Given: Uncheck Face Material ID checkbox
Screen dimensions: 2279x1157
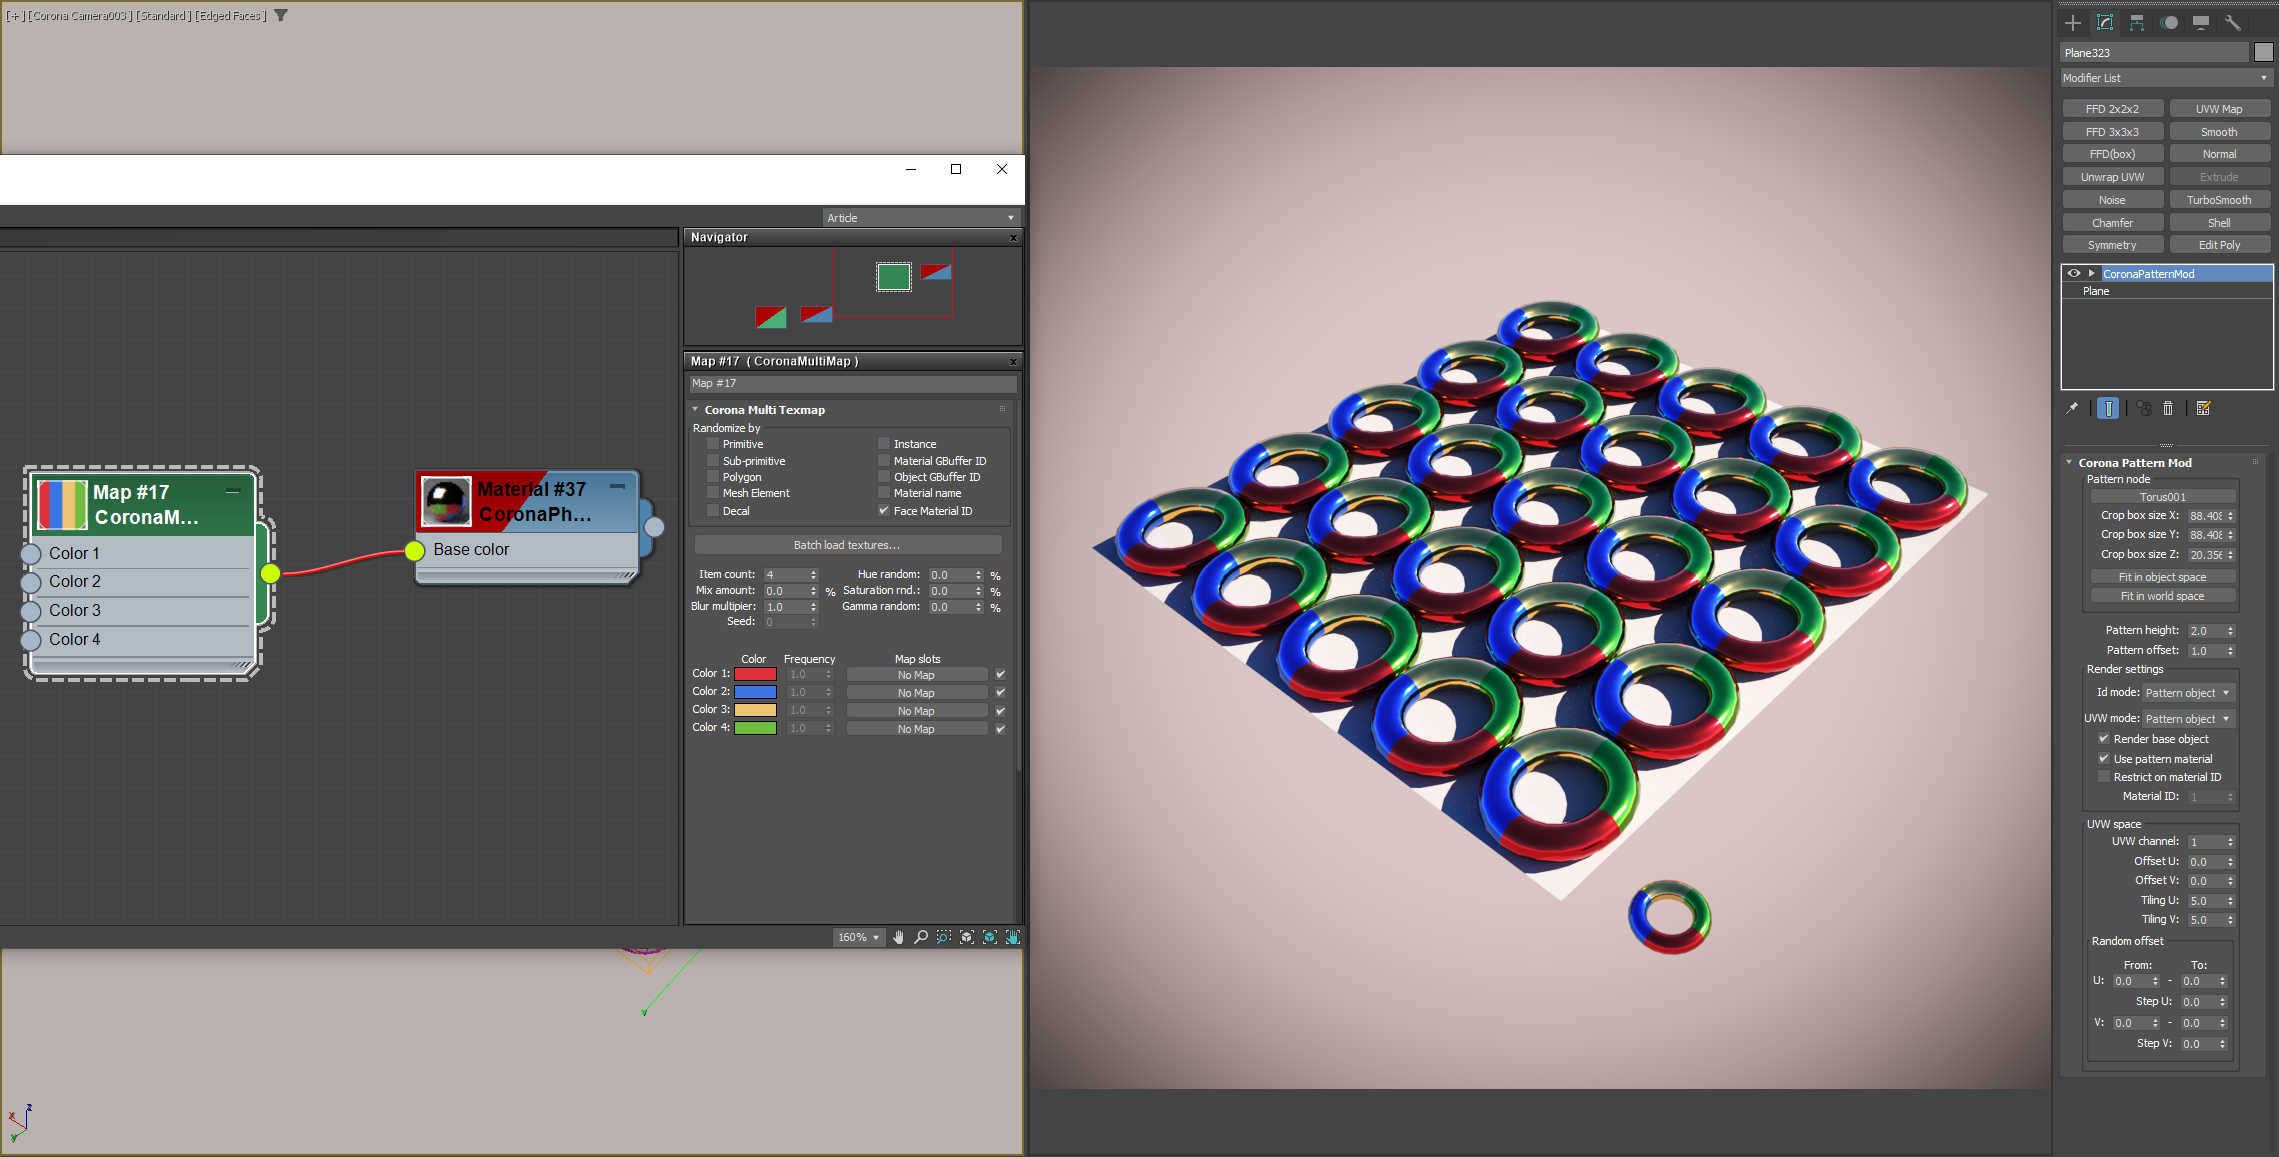Looking at the screenshot, I should 884,511.
